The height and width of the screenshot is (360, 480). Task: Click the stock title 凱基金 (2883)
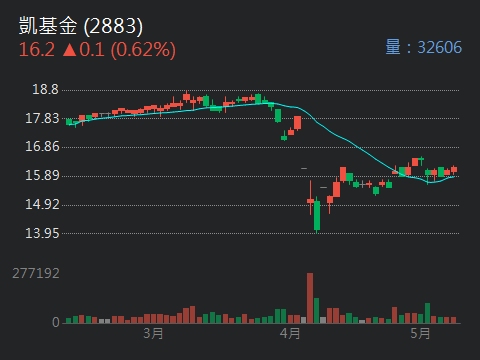80,26
